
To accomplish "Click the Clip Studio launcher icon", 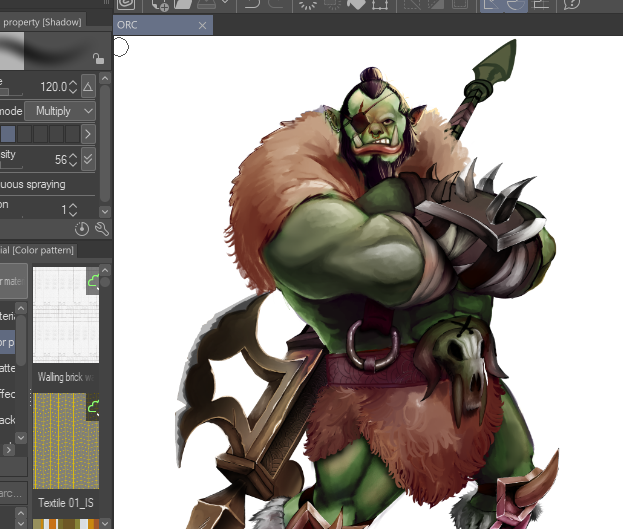I will pyautogui.click(x=126, y=4).
